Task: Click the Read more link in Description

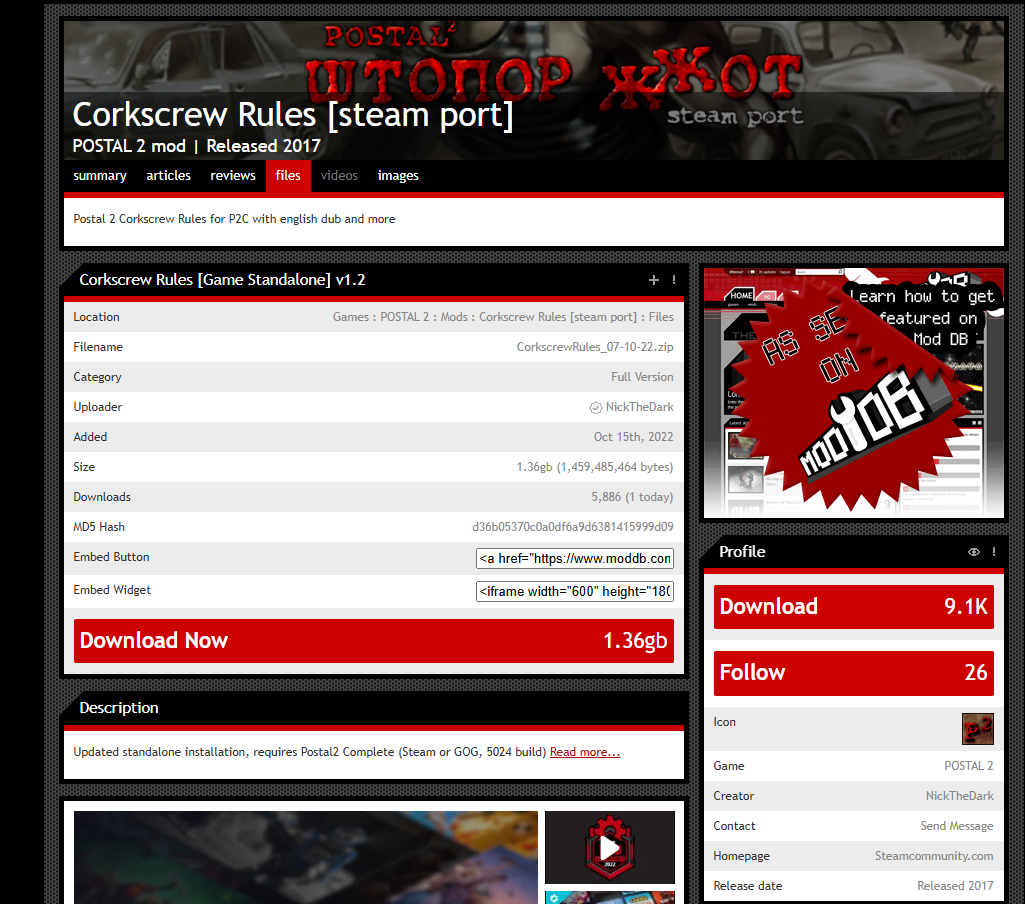Action: point(585,752)
